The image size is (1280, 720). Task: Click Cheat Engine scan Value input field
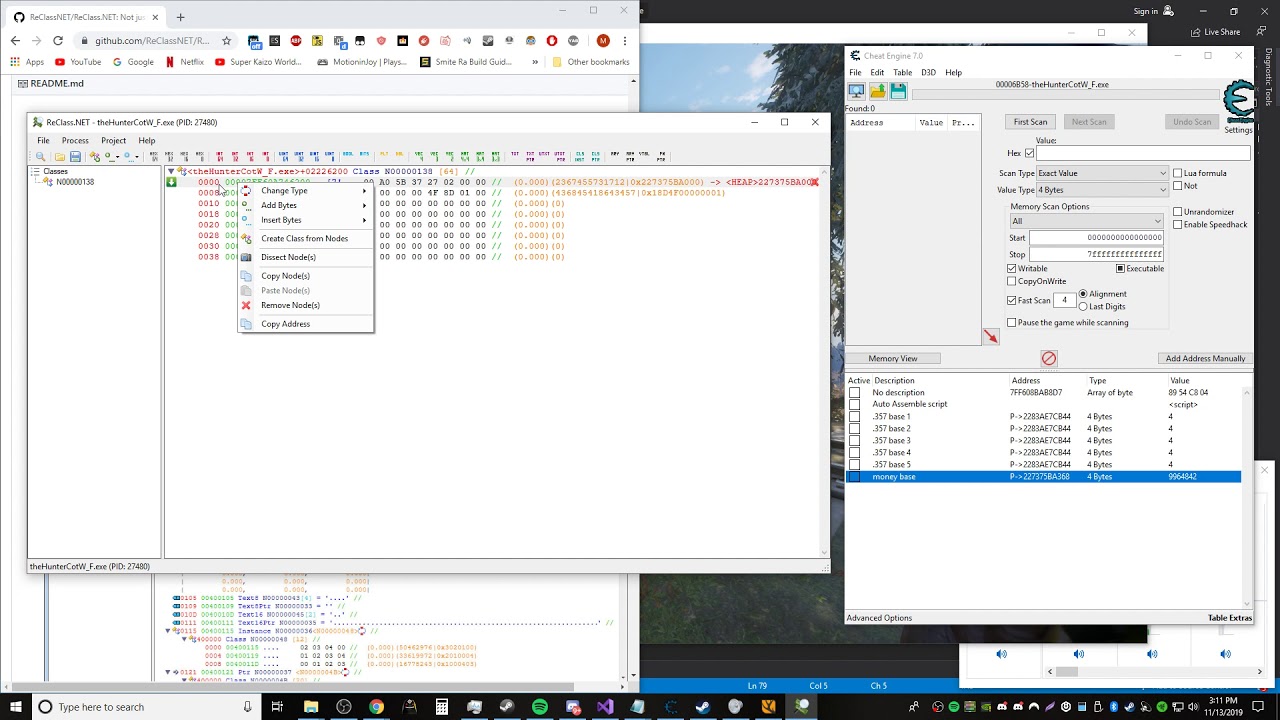[1143, 153]
